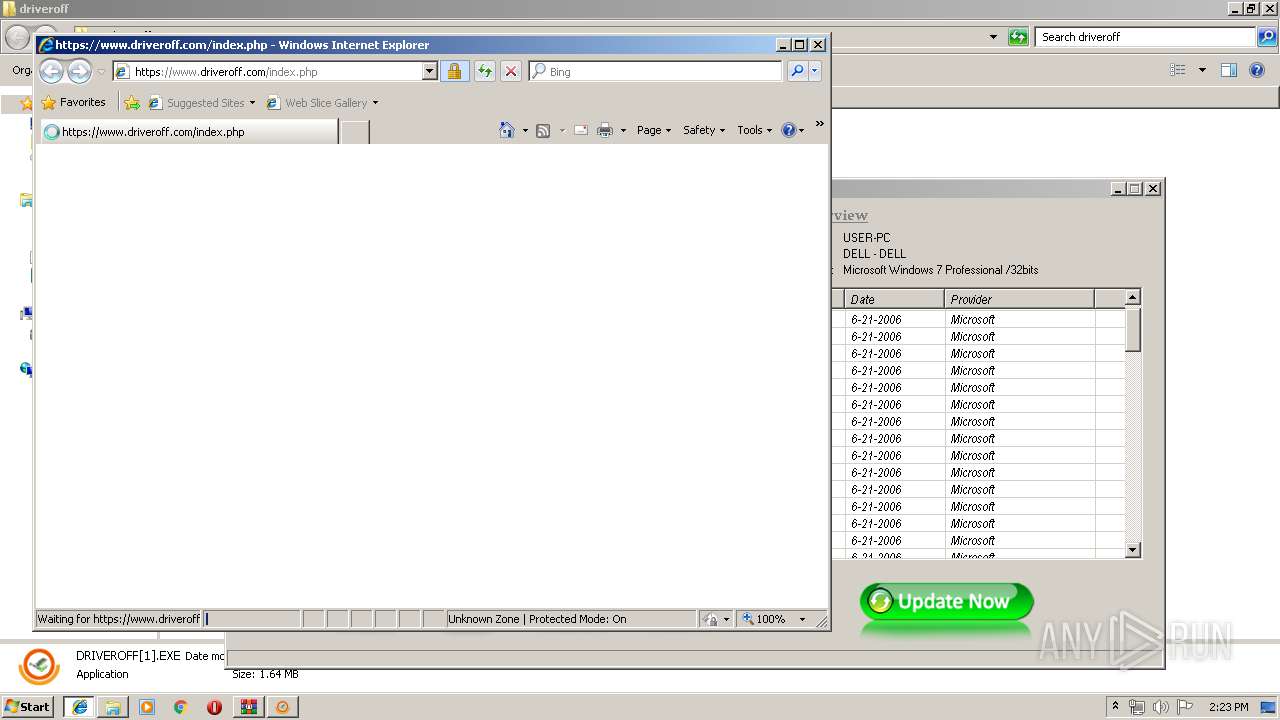Screen dimensions: 1280x720
Task: Switch to Internet Explorer in taskbar
Action: 79,706
